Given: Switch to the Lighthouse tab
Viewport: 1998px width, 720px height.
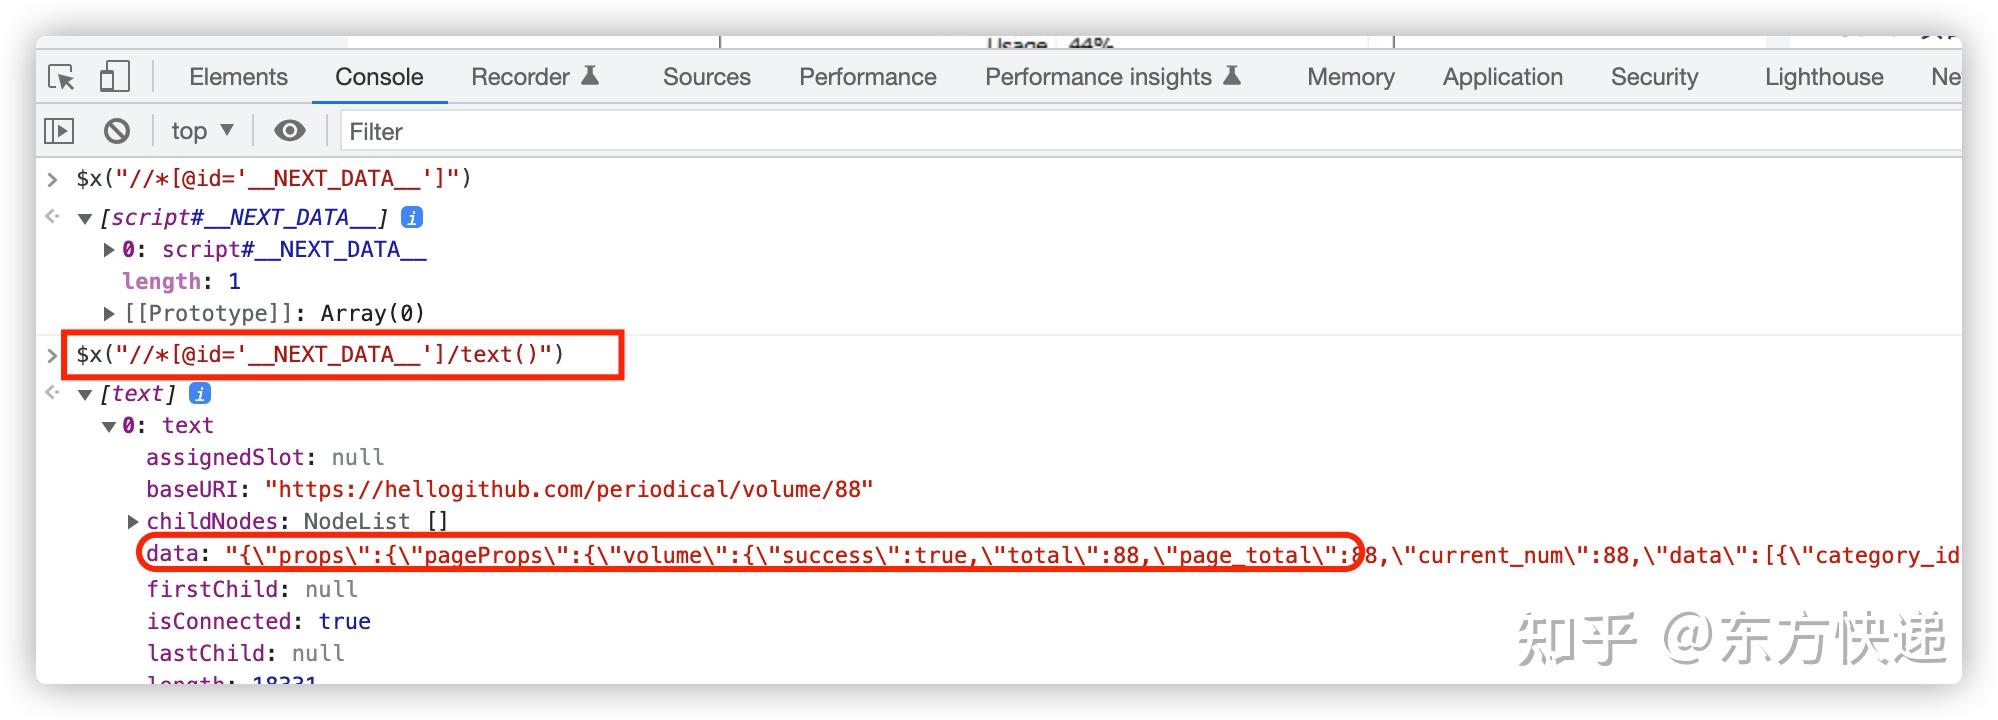Looking at the screenshot, I should coord(1824,77).
